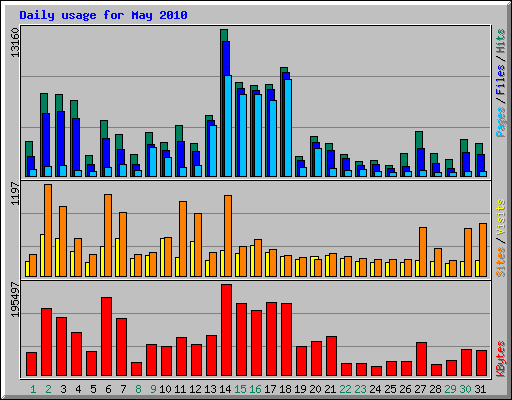Click day 20 on the x-axis
512x400 pixels.
point(316,389)
